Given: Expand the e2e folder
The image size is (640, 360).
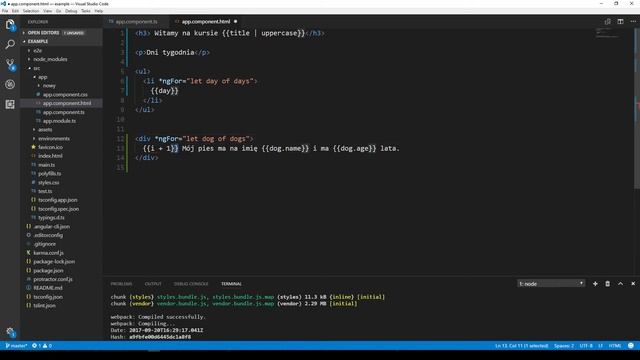Looking at the screenshot, I should tap(37, 51).
